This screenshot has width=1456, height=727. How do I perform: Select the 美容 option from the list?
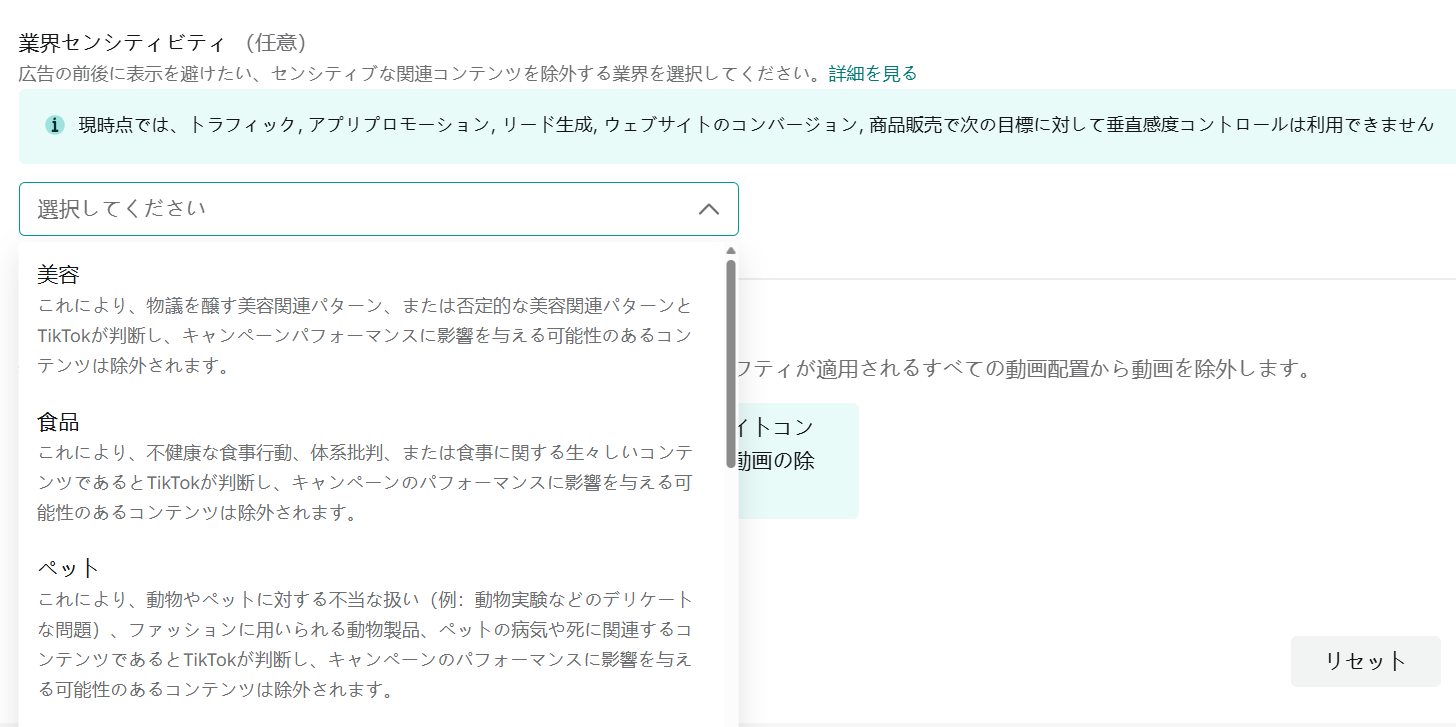coord(58,275)
